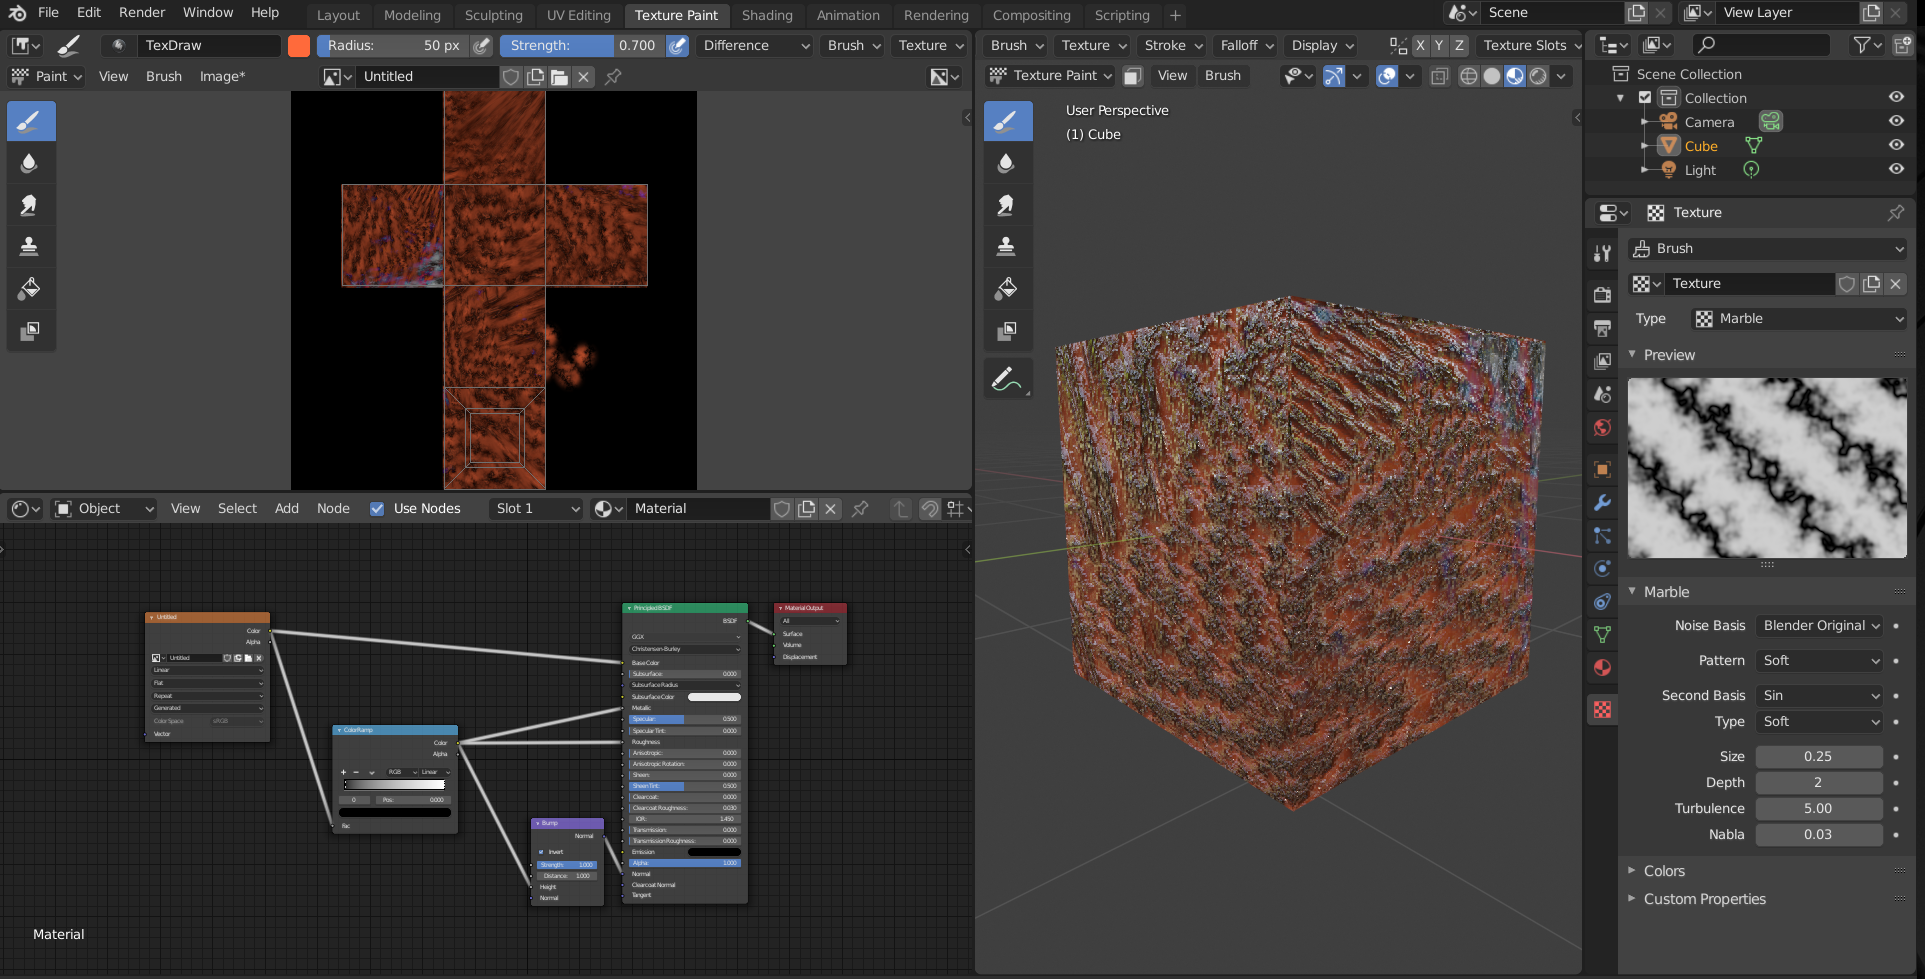Screen dimensions: 1925x979
Task: Toggle Use Nodes checkbox
Action: coord(377,509)
